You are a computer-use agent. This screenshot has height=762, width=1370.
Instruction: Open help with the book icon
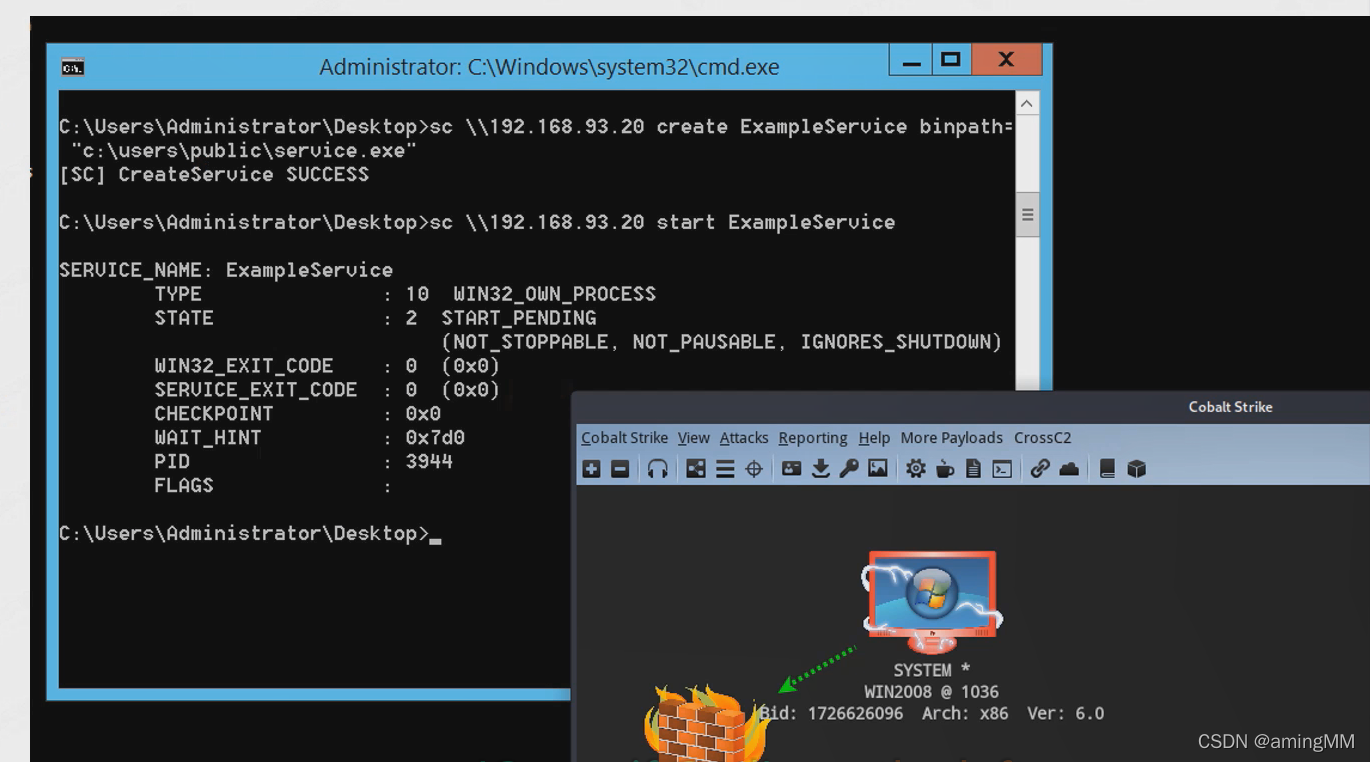tap(1107, 469)
